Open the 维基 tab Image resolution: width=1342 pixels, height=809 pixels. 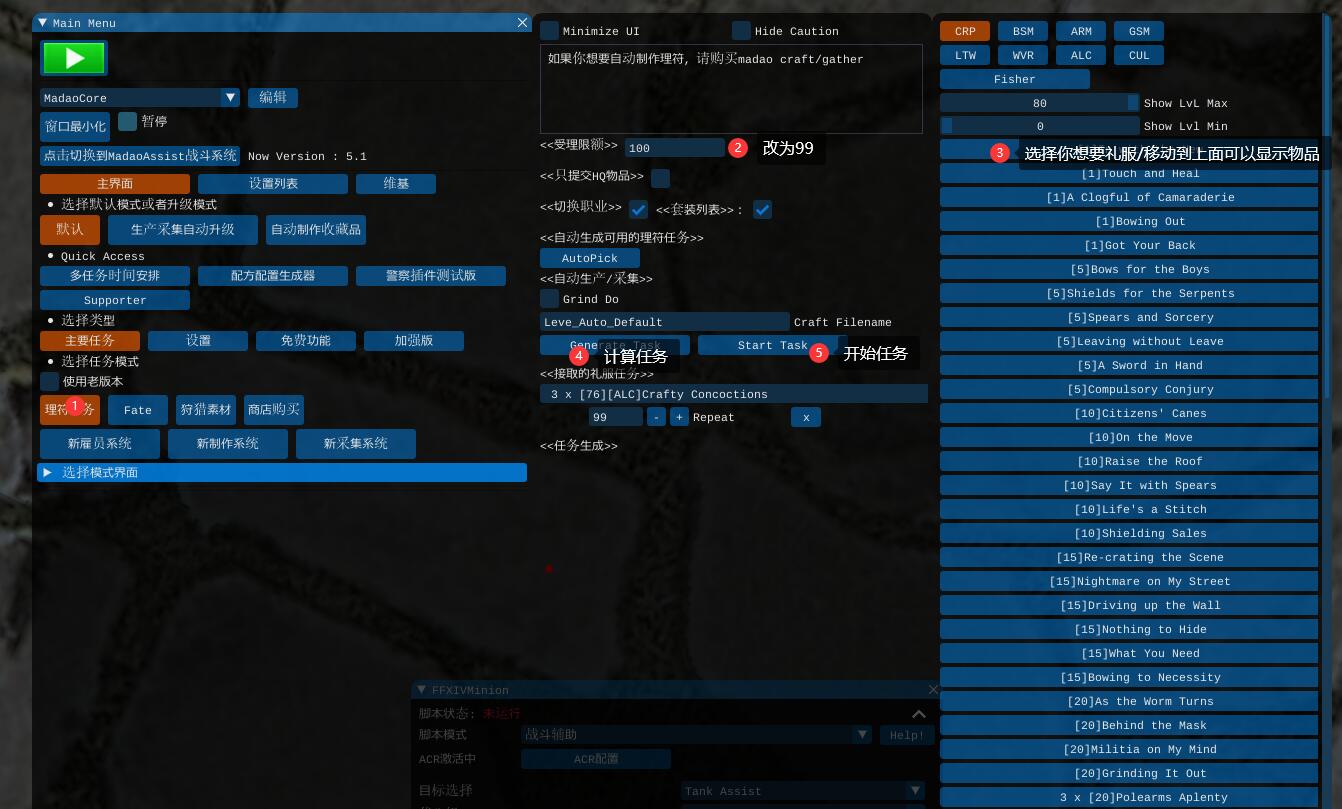point(395,184)
